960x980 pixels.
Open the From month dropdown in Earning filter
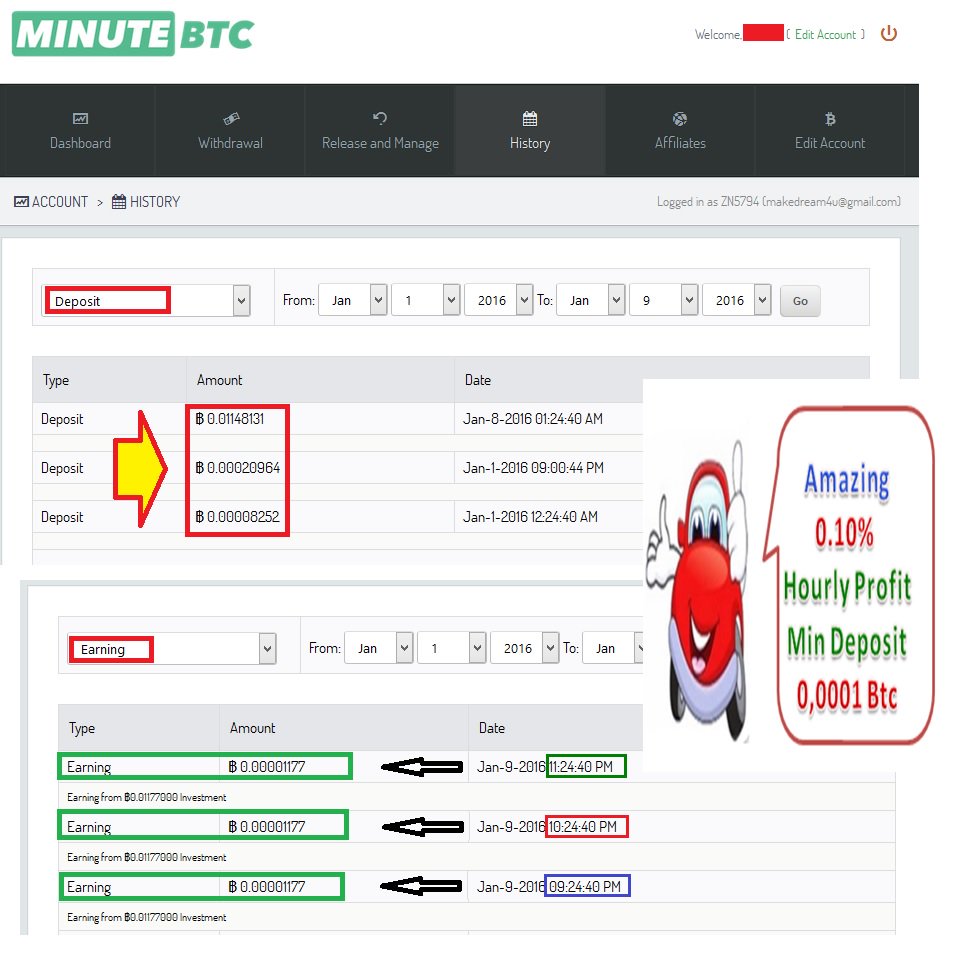click(x=379, y=648)
